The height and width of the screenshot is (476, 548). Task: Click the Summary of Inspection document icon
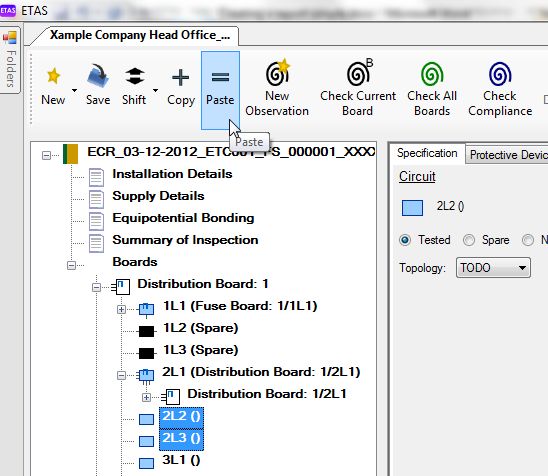tap(96, 243)
